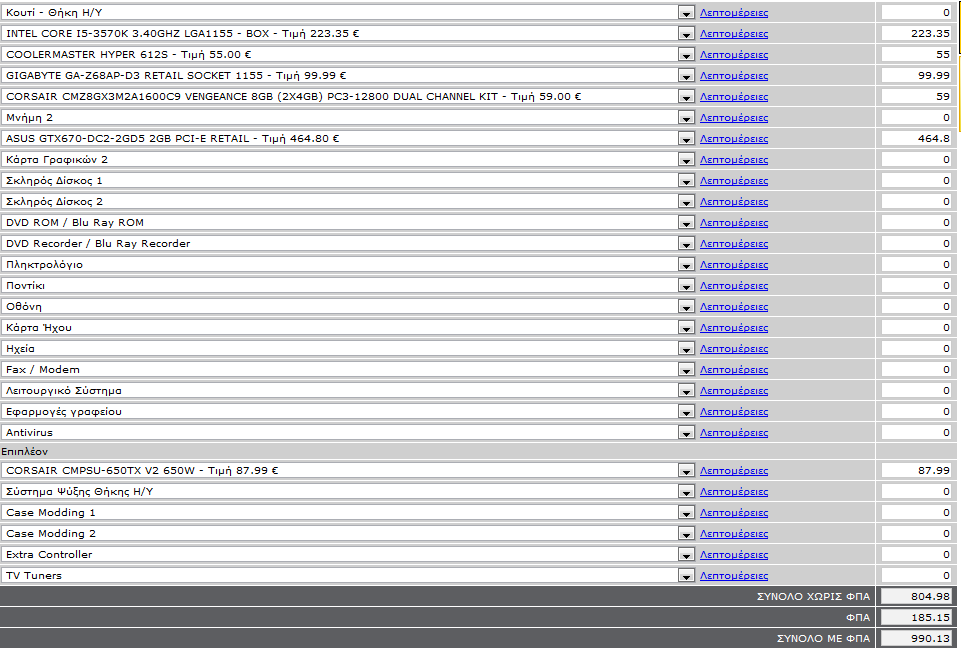
Task: Open the Ηχεία dropdown
Action: click(x=348, y=349)
